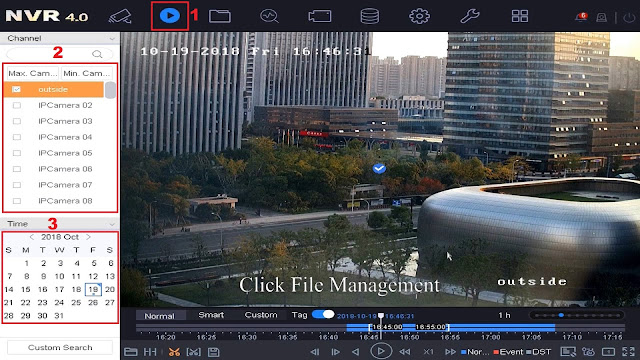Check IPCamera 03 checkbox

17,121
